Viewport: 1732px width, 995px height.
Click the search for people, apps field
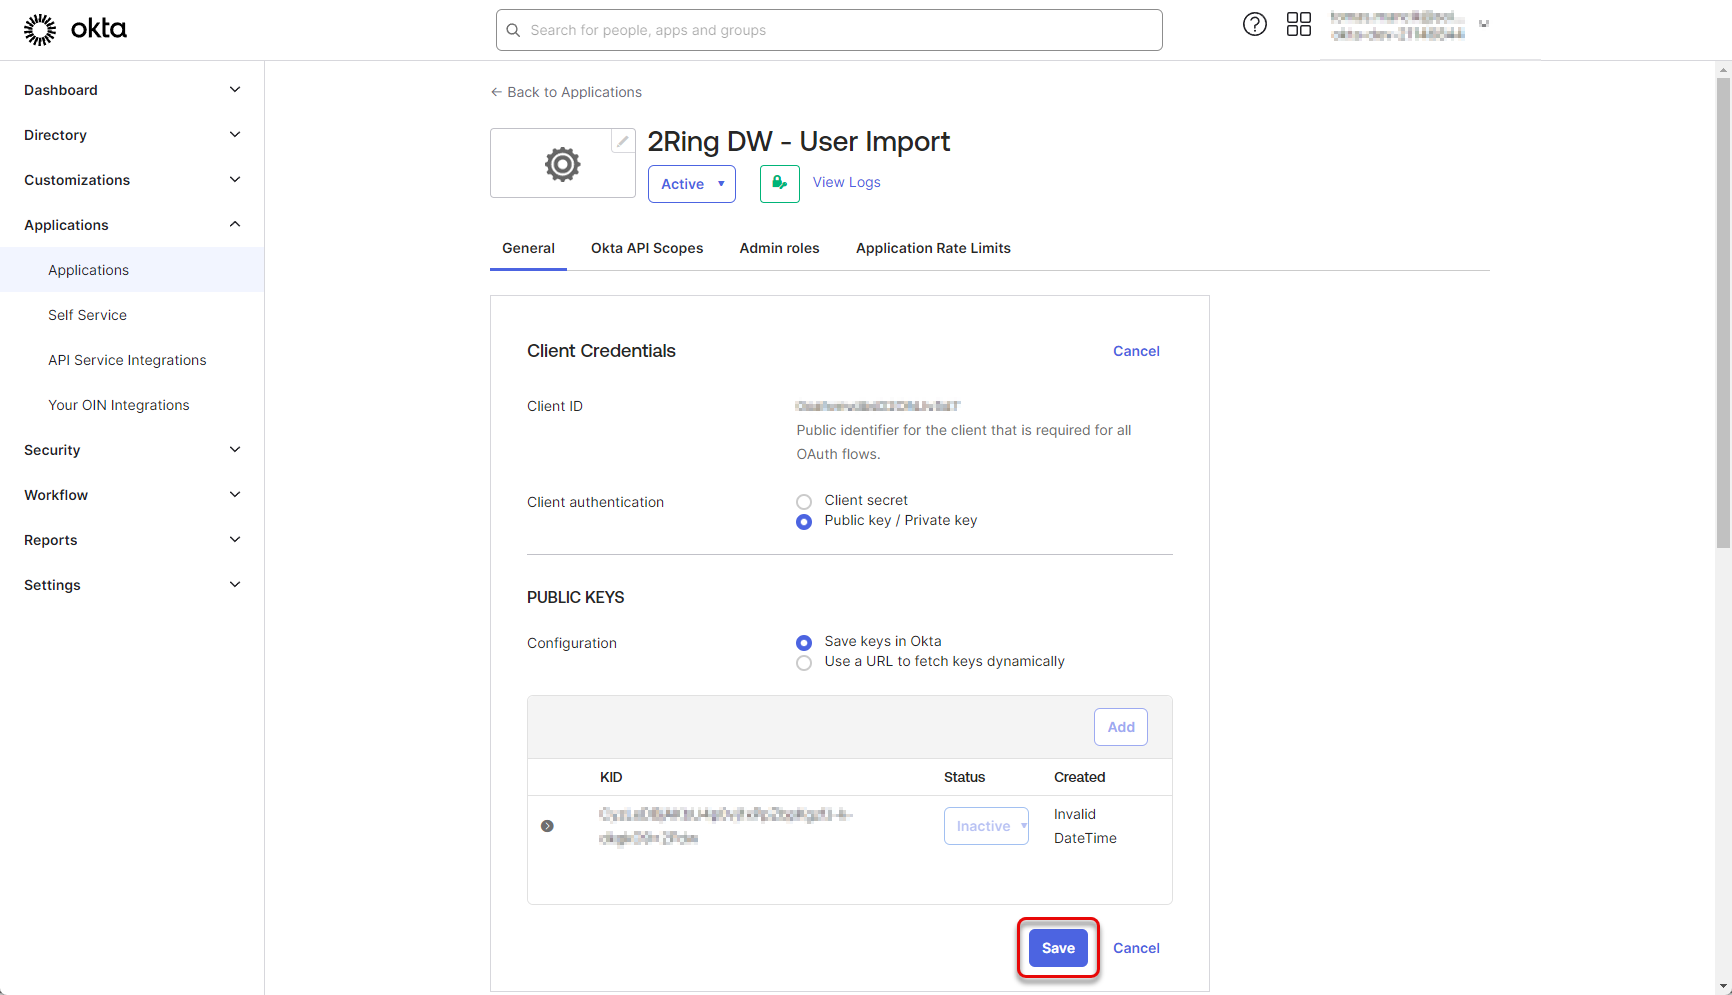click(829, 30)
